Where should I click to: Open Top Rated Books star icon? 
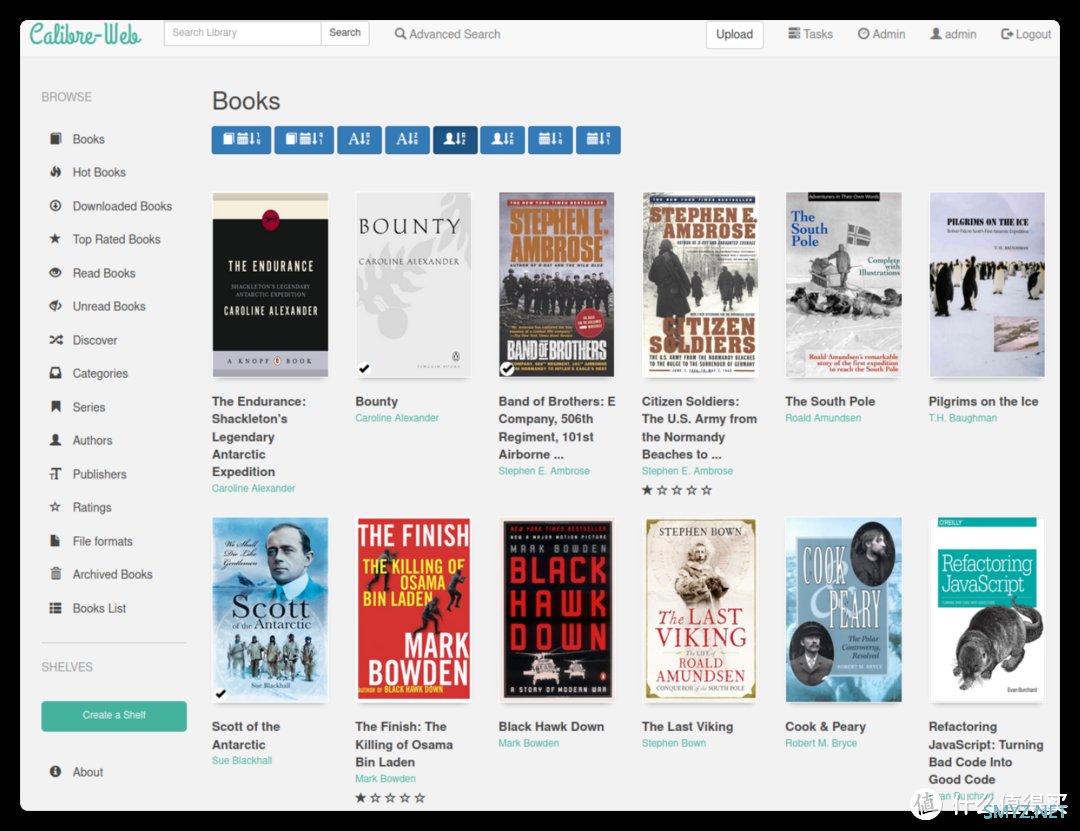point(56,238)
